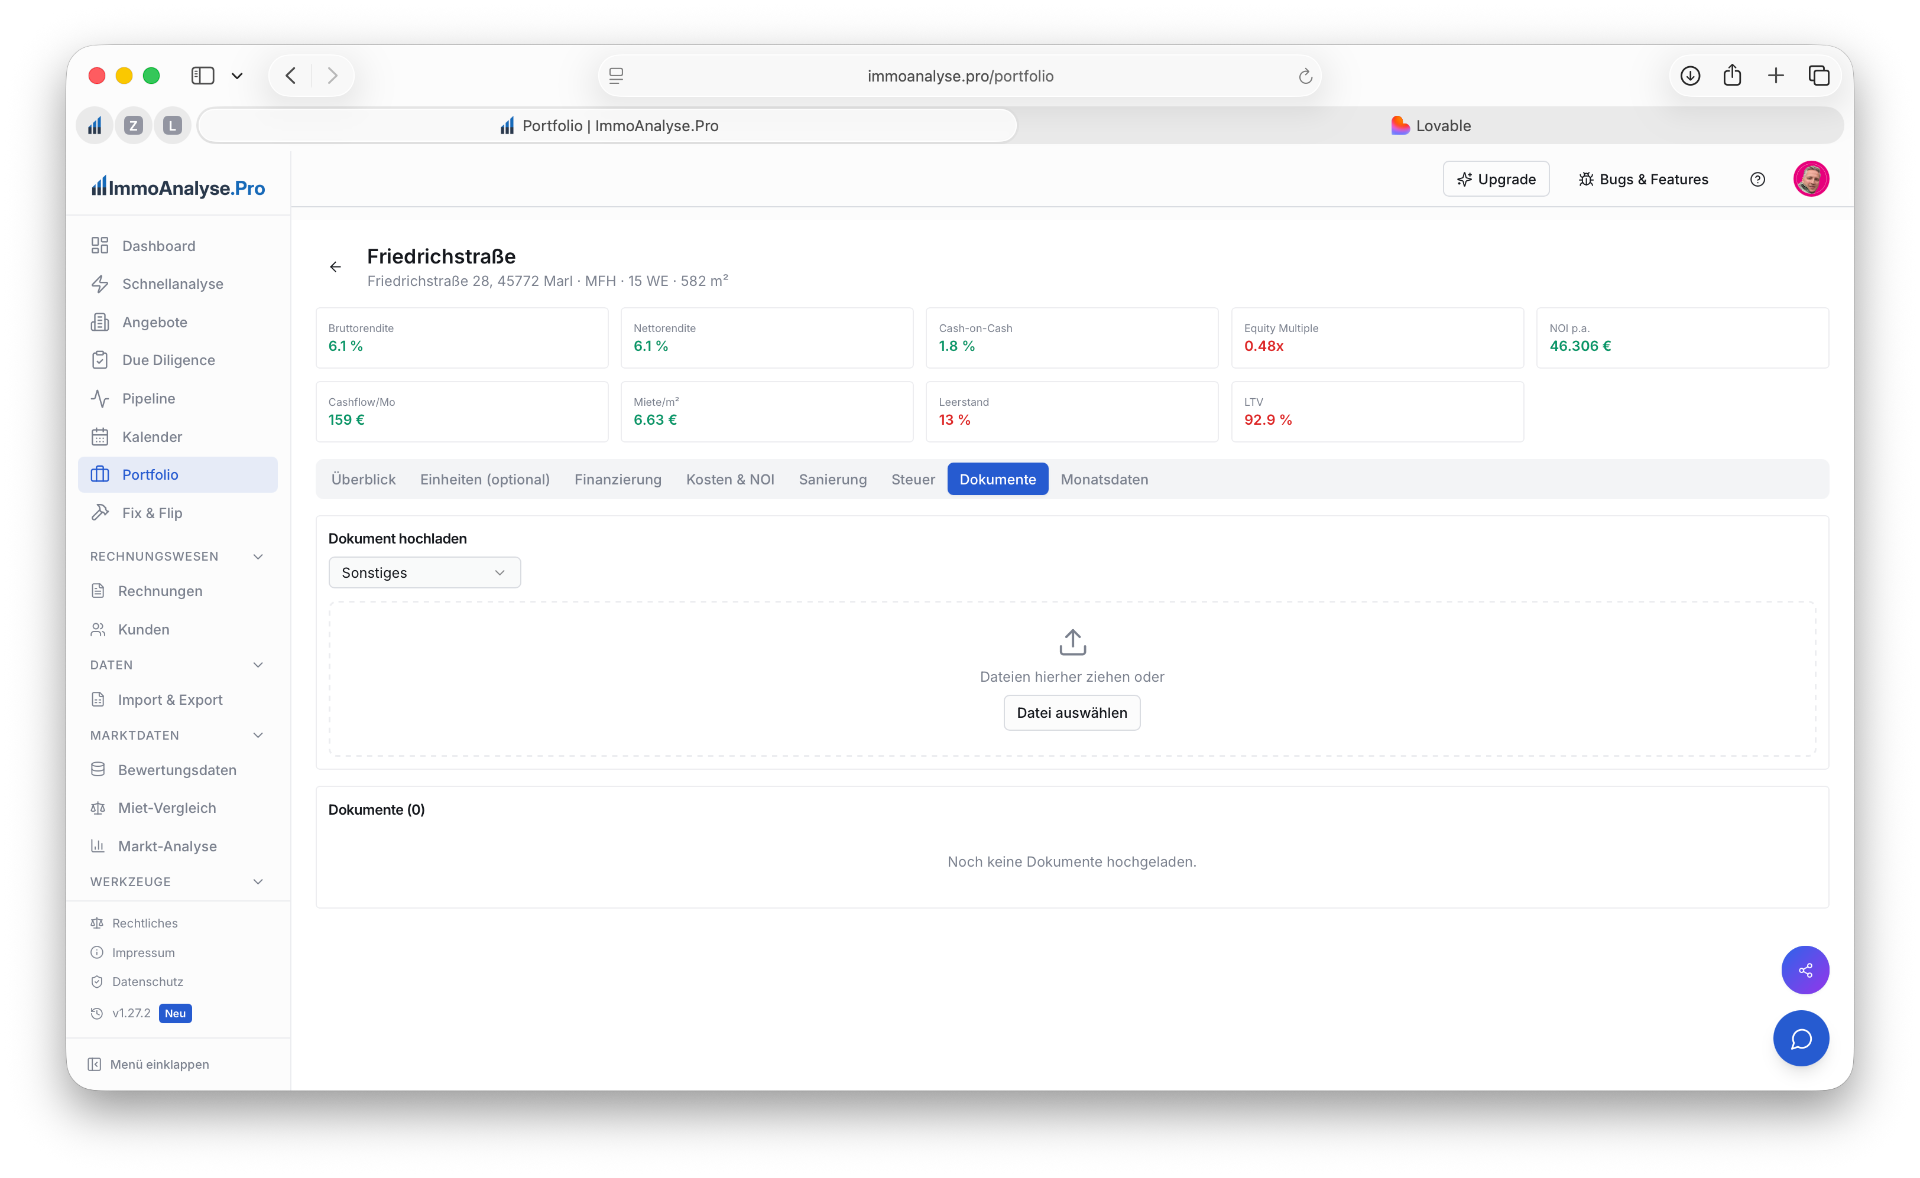Click Datei auswählen button

point(1072,713)
